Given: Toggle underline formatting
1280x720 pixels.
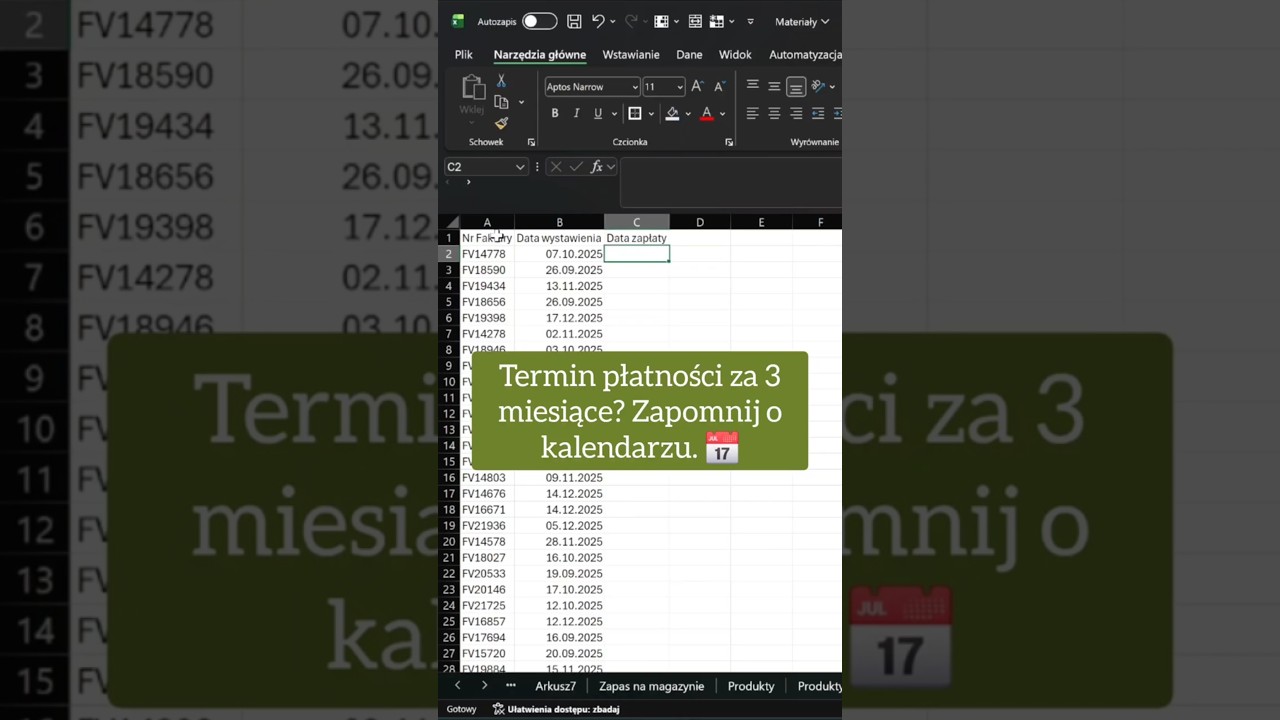Looking at the screenshot, I should [x=598, y=114].
